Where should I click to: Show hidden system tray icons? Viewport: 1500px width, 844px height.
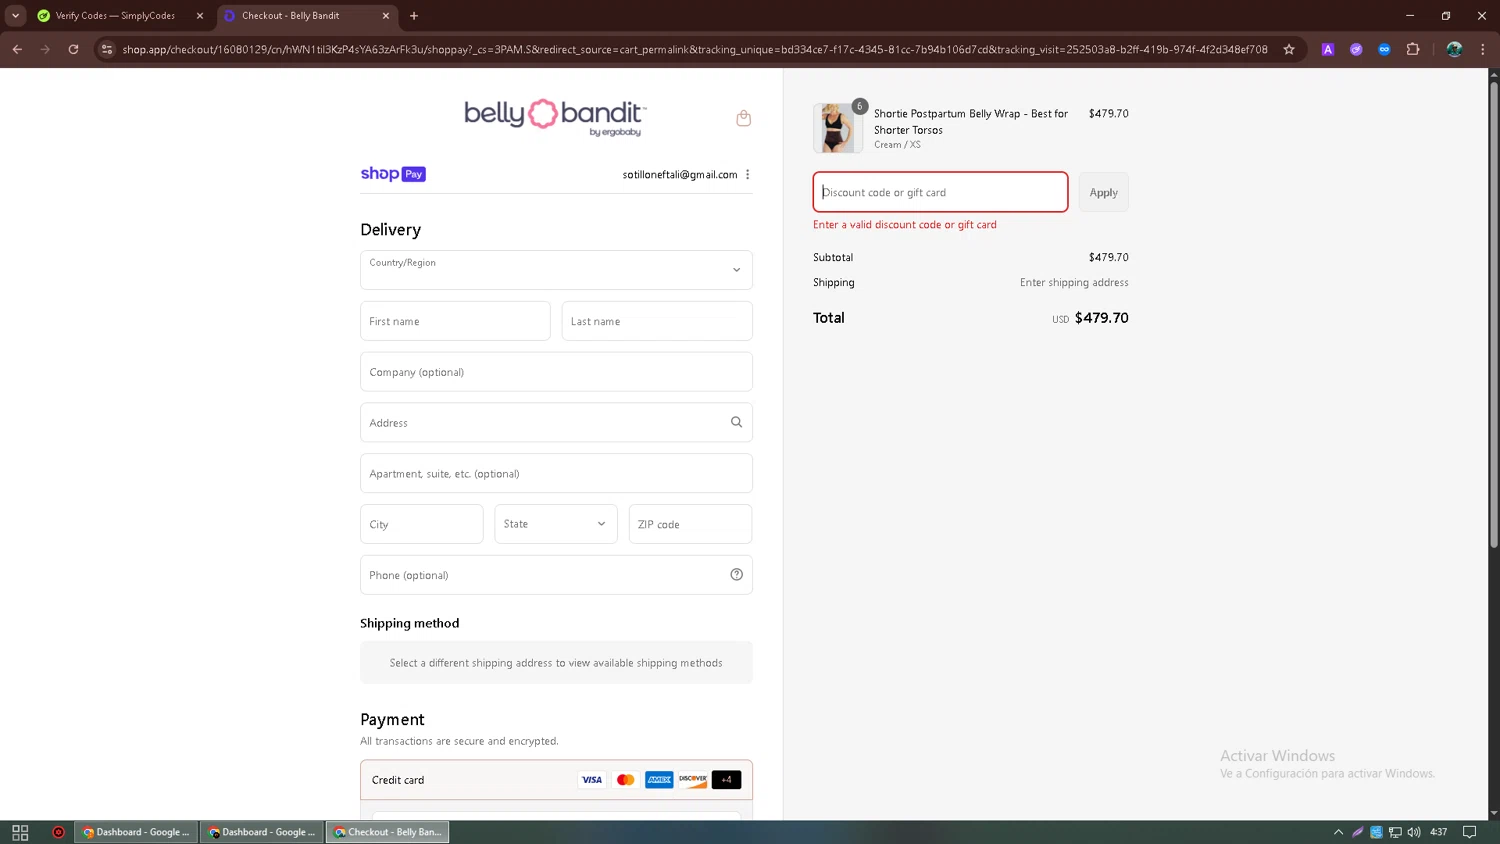(x=1338, y=832)
